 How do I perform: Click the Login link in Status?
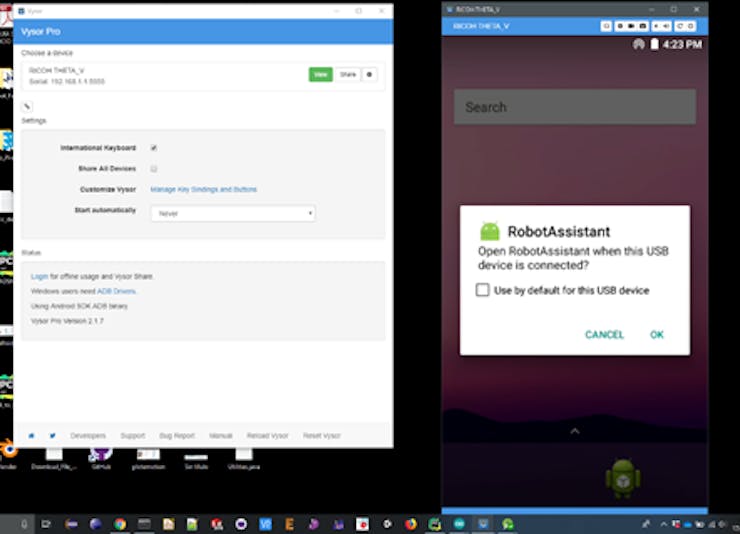(x=39, y=276)
